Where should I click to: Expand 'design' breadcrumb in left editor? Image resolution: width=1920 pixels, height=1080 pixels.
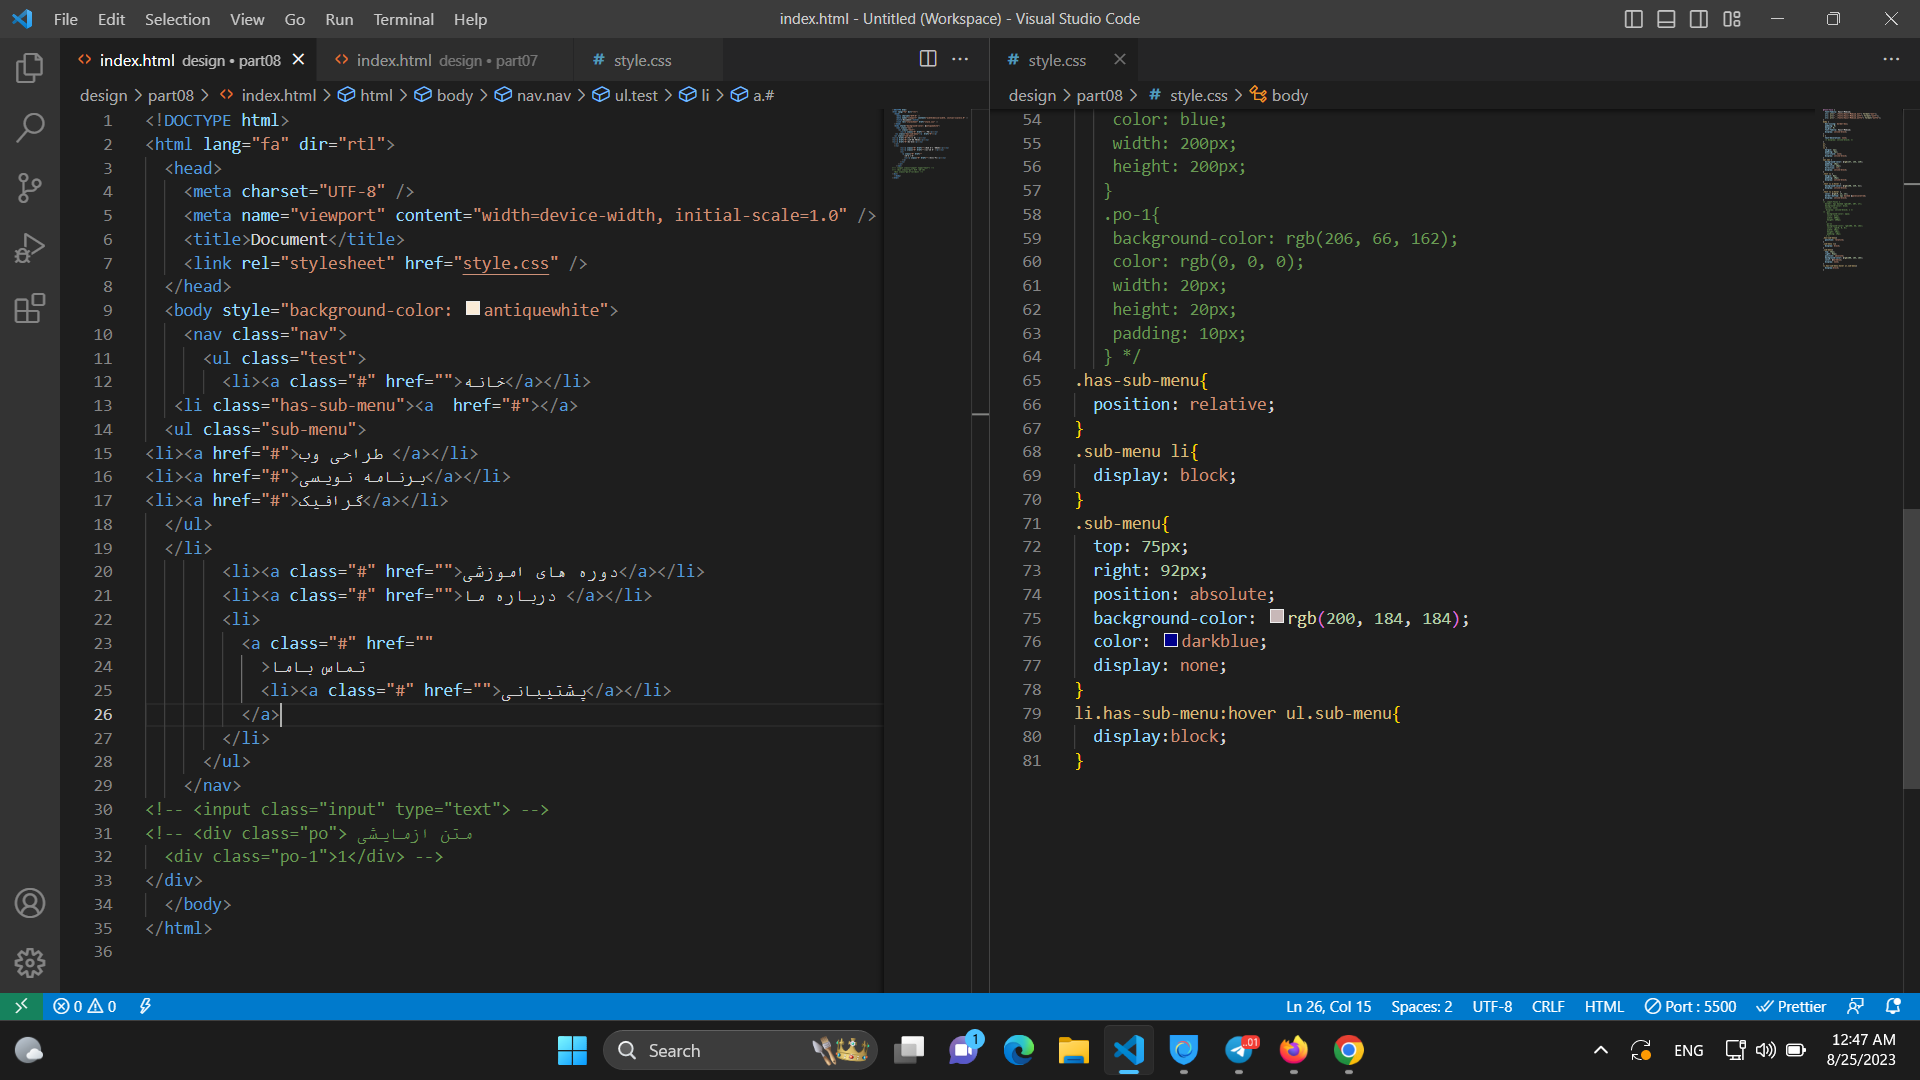click(x=104, y=95)
